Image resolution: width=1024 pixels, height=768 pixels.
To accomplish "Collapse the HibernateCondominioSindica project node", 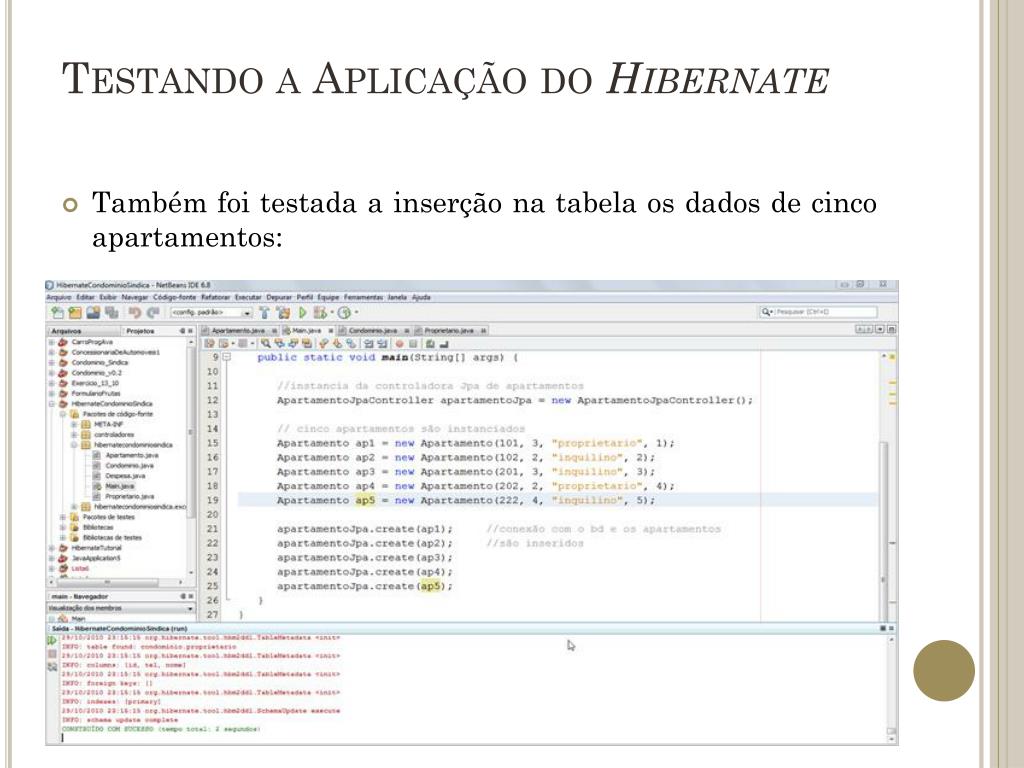I will pyautogui.click(x=51, y=404).
